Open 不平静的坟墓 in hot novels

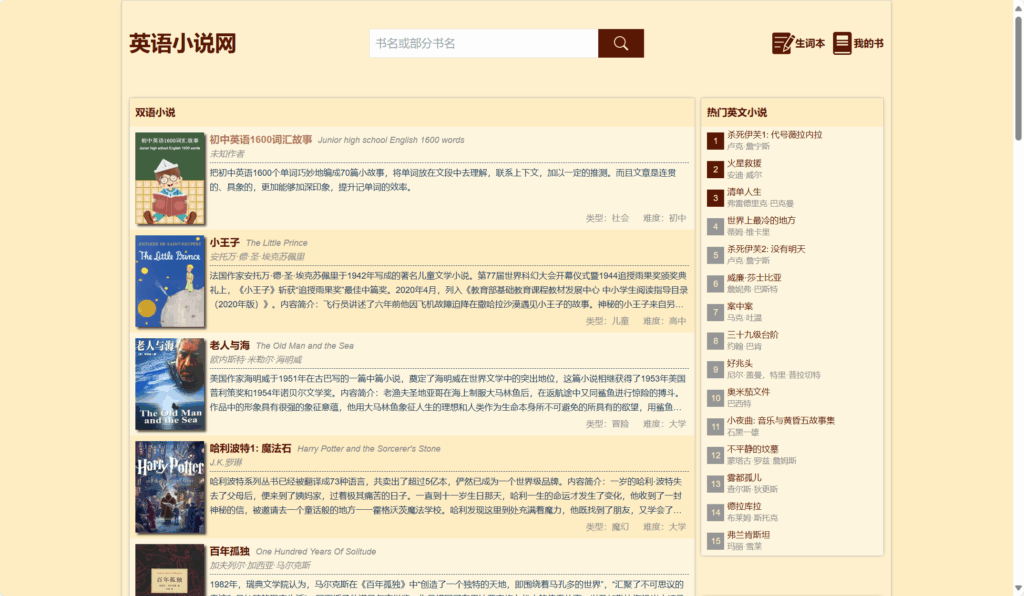click(x=752, y=449)
